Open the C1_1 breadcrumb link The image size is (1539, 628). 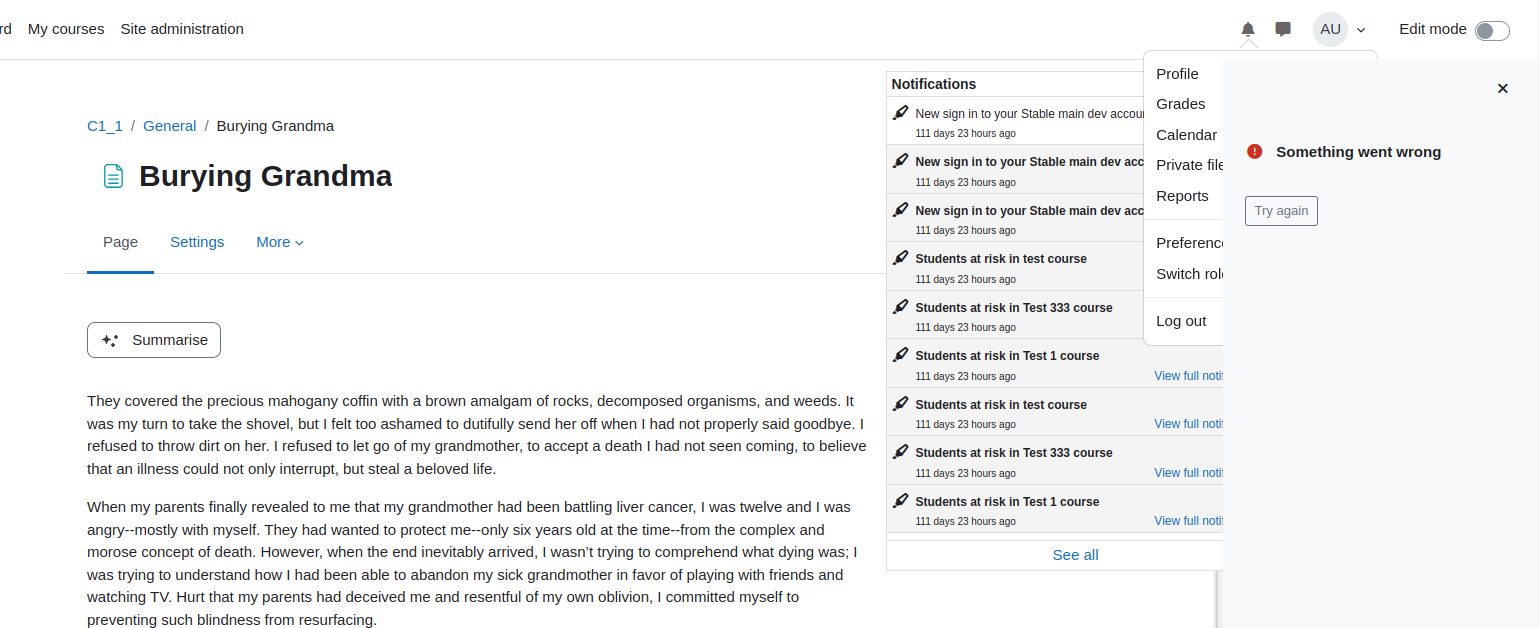[105, 126]
